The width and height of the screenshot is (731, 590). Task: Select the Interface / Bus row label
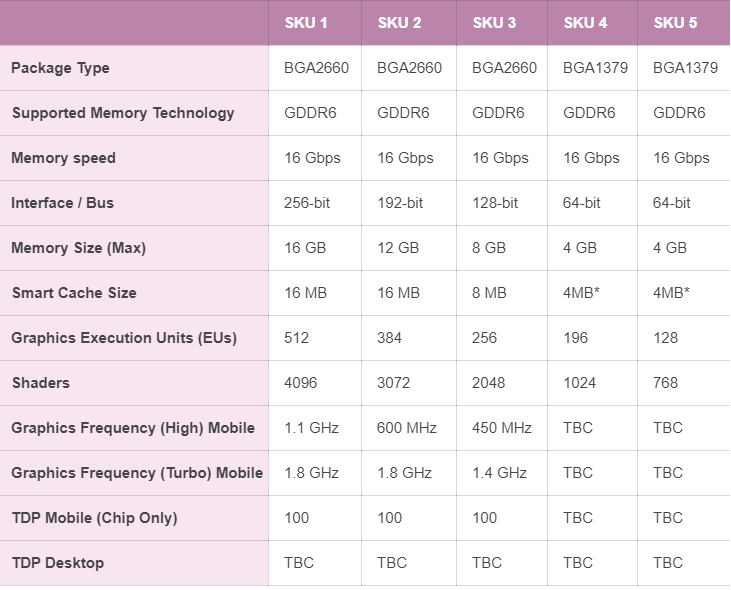(x=63, y=203)
